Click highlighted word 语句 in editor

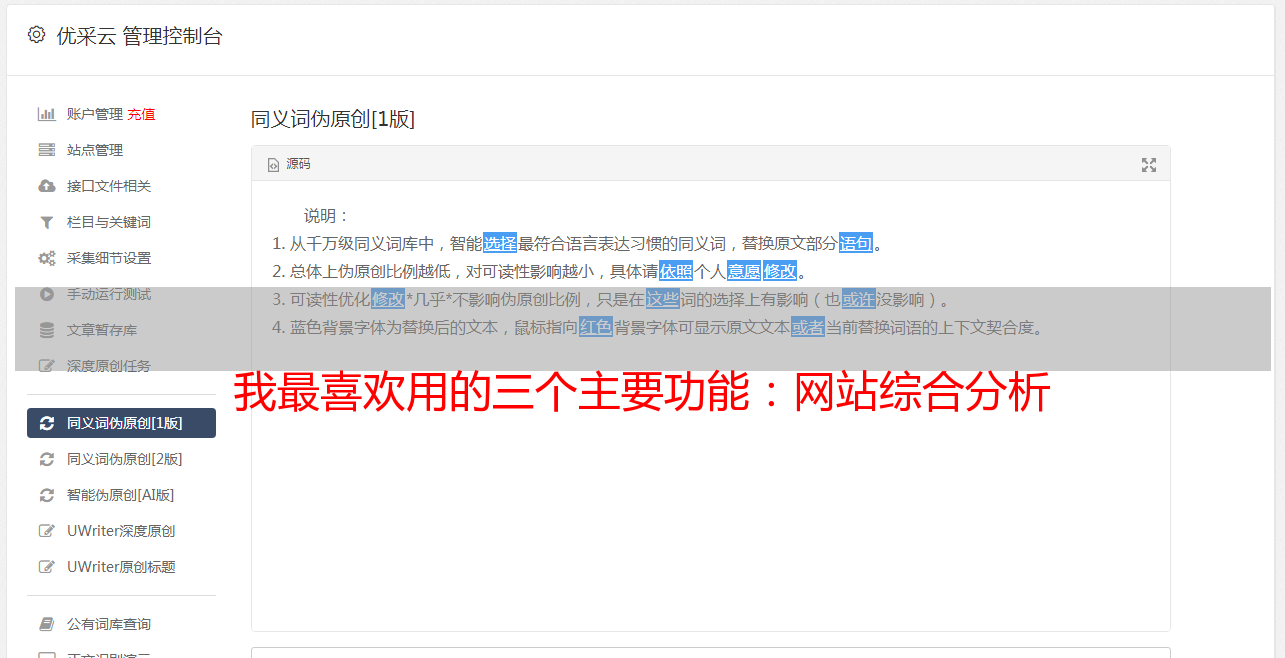point(856,243)
